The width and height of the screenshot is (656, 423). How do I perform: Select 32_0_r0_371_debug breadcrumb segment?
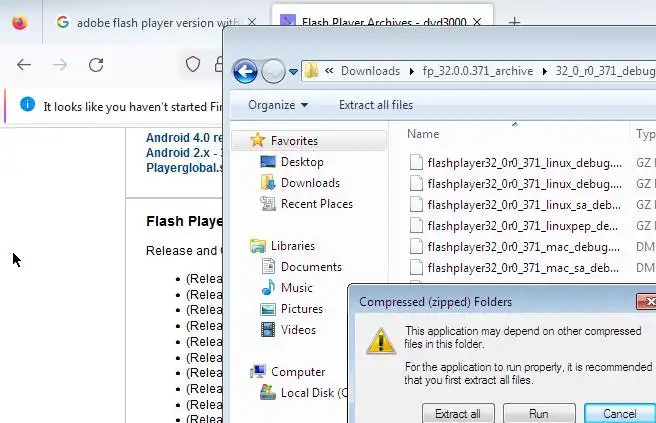coord(605,71)
